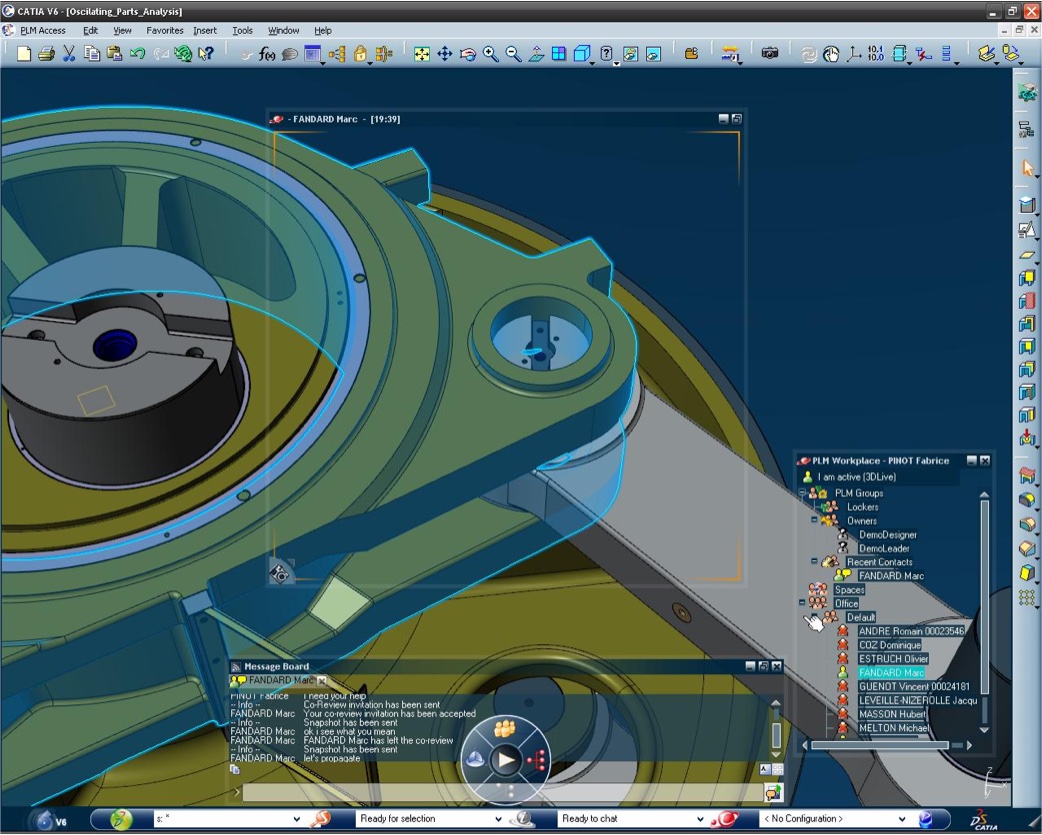The height and width of the screenshot is (835, 1042).
Task: Click the Fit All In icon
Action: pos(422,54)
